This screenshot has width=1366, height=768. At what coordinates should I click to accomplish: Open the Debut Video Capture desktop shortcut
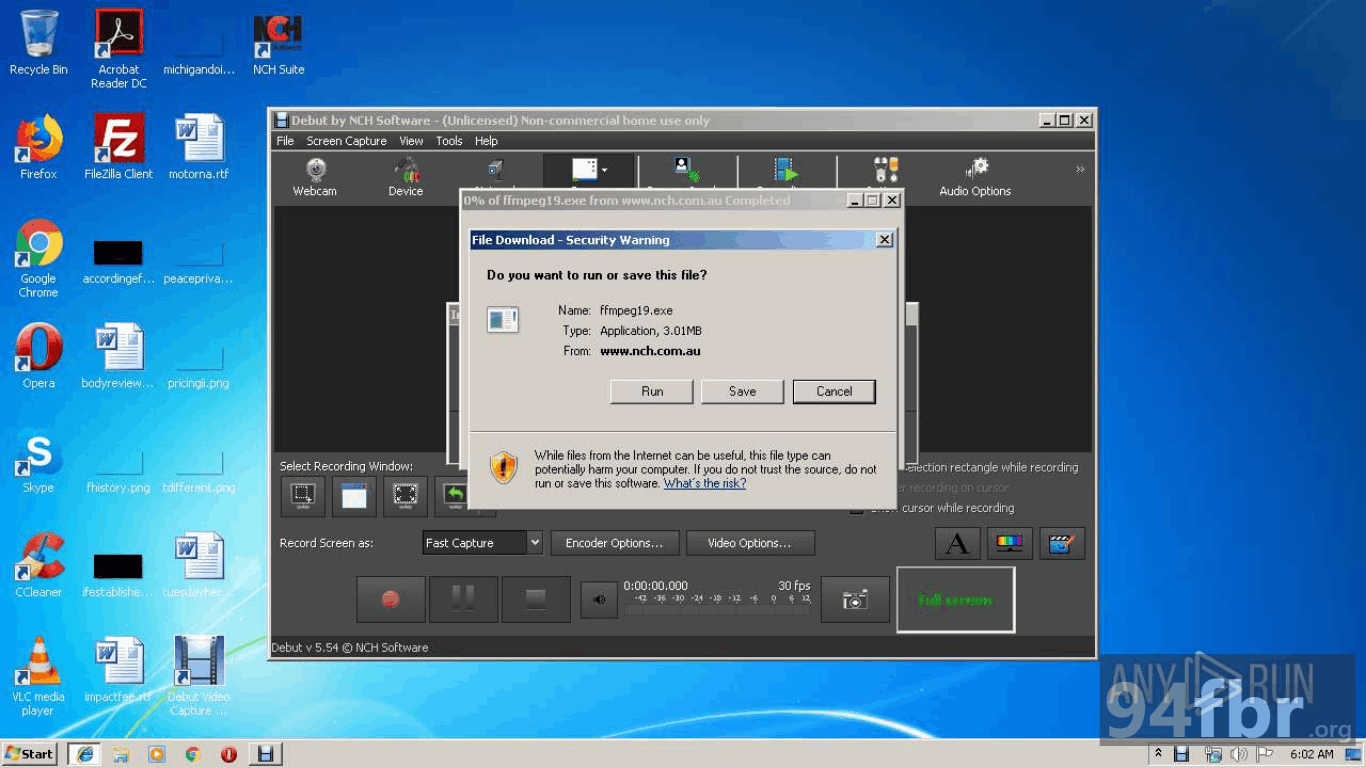[199, 676]
